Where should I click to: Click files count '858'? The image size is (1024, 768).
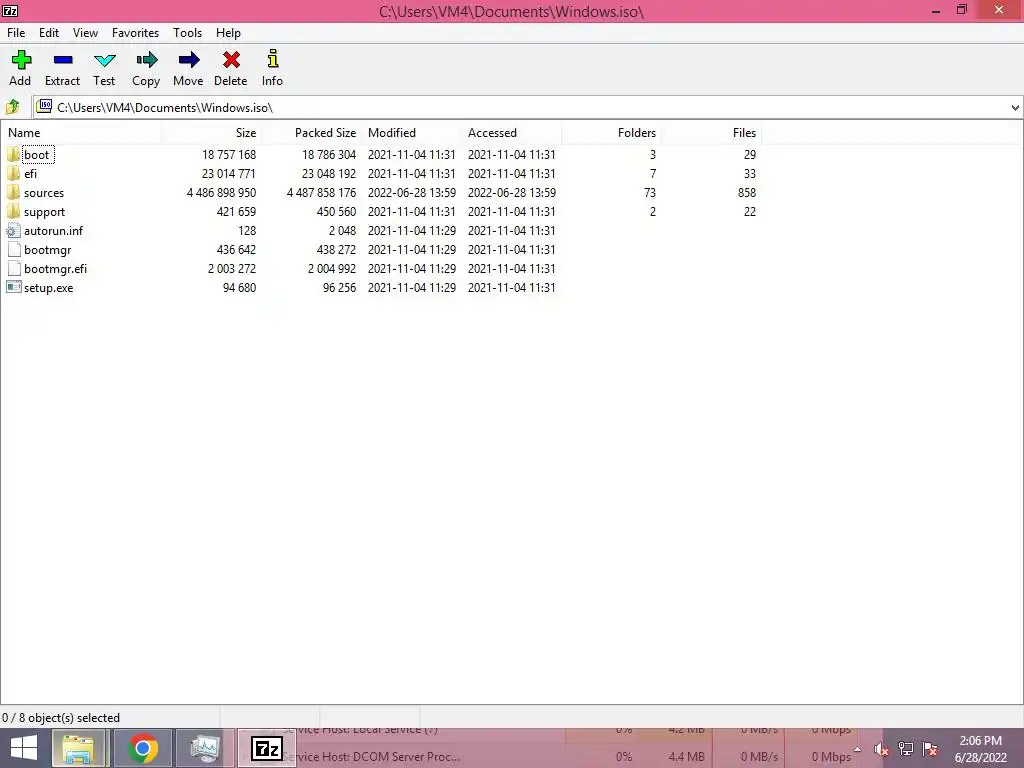[x=746, y=193]
